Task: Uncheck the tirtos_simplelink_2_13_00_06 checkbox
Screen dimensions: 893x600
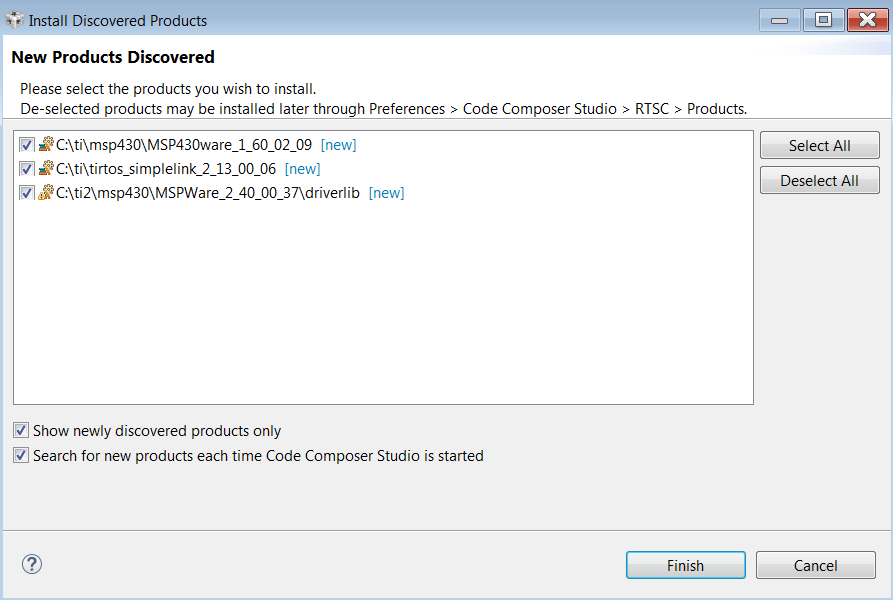Action: pos(26,169)
